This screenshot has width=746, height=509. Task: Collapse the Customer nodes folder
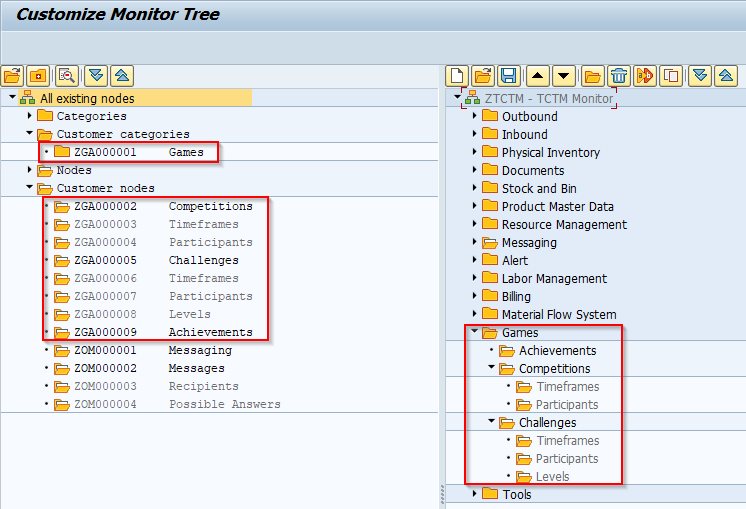click(30, 188)
